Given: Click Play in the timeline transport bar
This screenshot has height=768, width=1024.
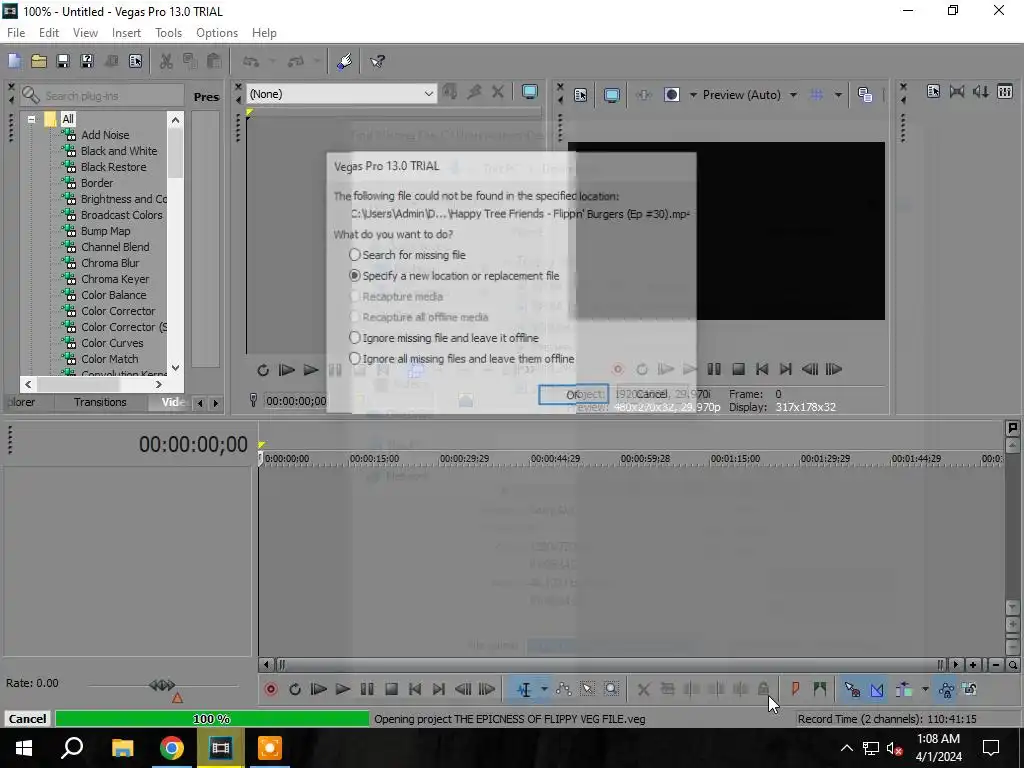Looking at the screenshot, I should pos(342,689).
